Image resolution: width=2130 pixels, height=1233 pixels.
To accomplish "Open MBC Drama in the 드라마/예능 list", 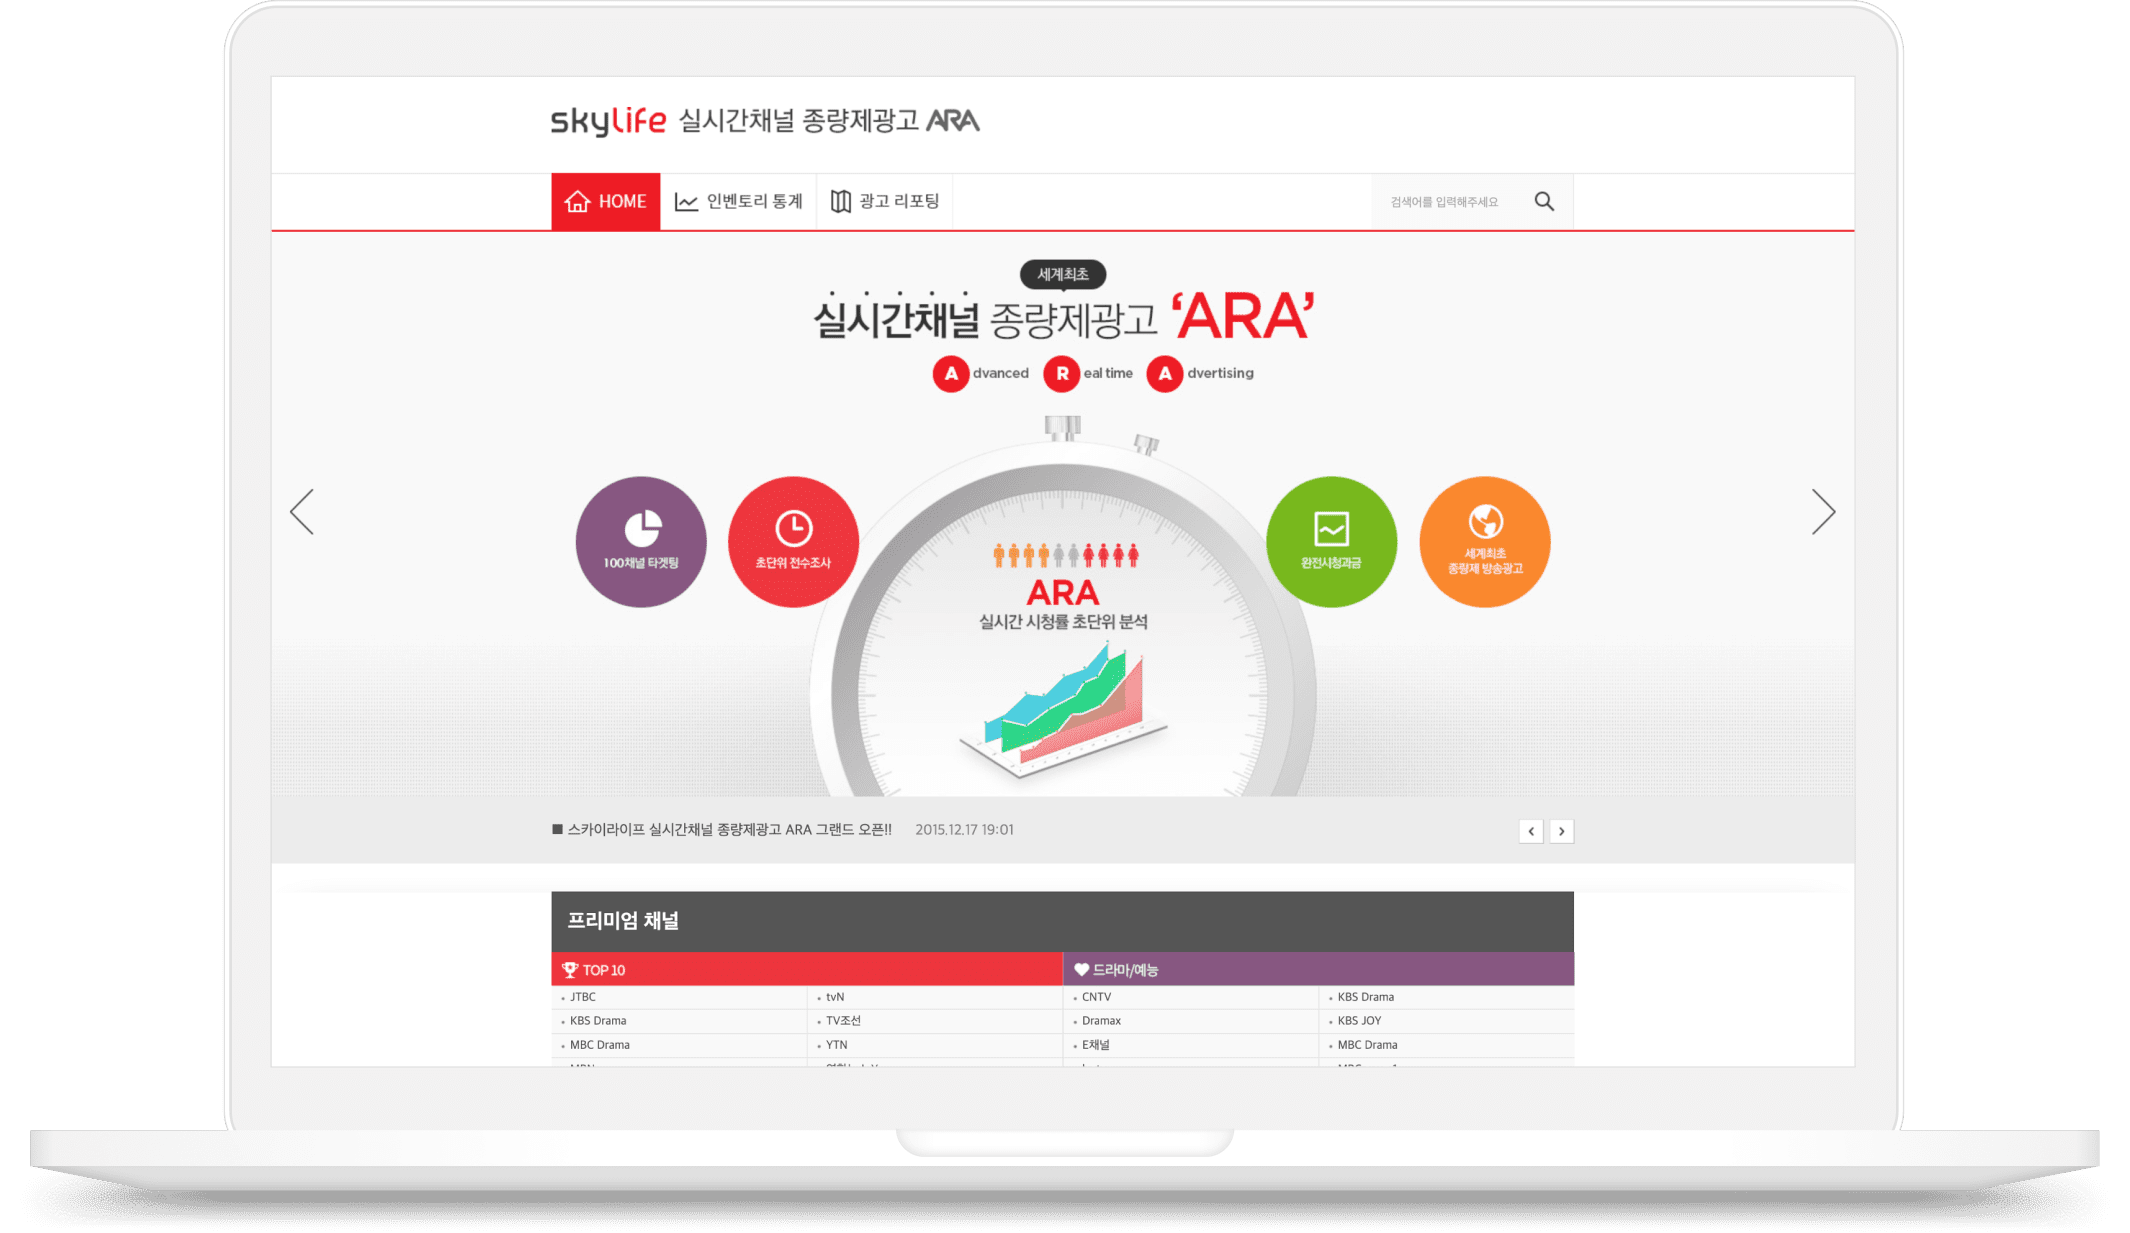I will 1368,1045.
